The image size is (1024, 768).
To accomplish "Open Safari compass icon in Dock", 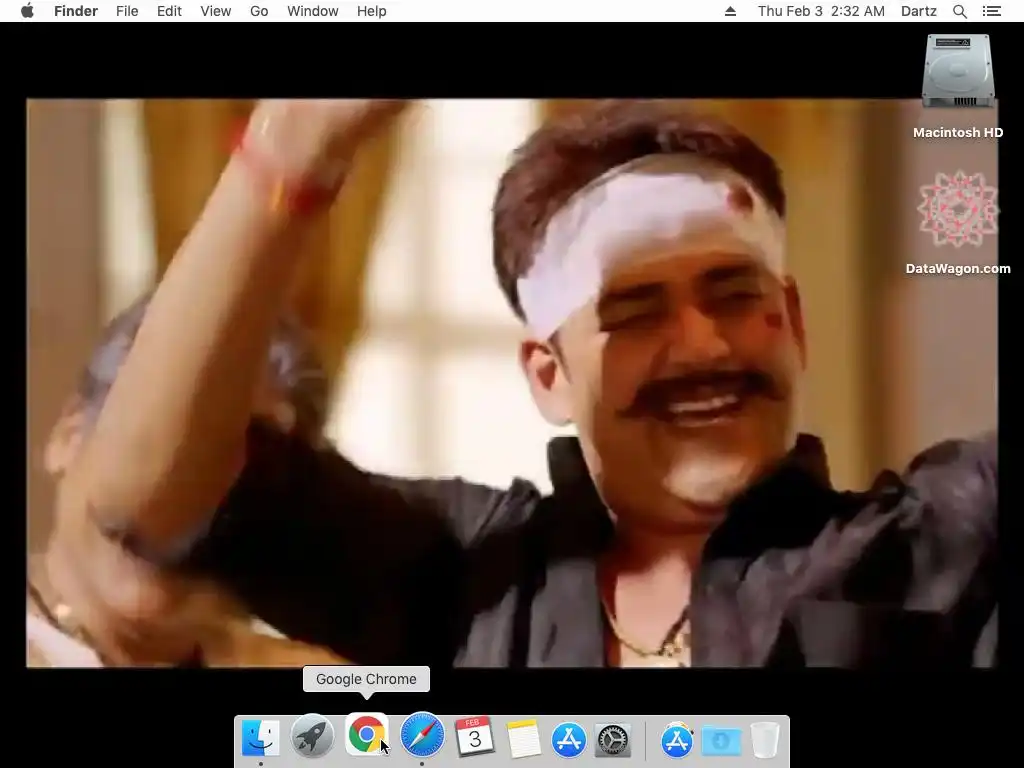I will pos(422,735).
